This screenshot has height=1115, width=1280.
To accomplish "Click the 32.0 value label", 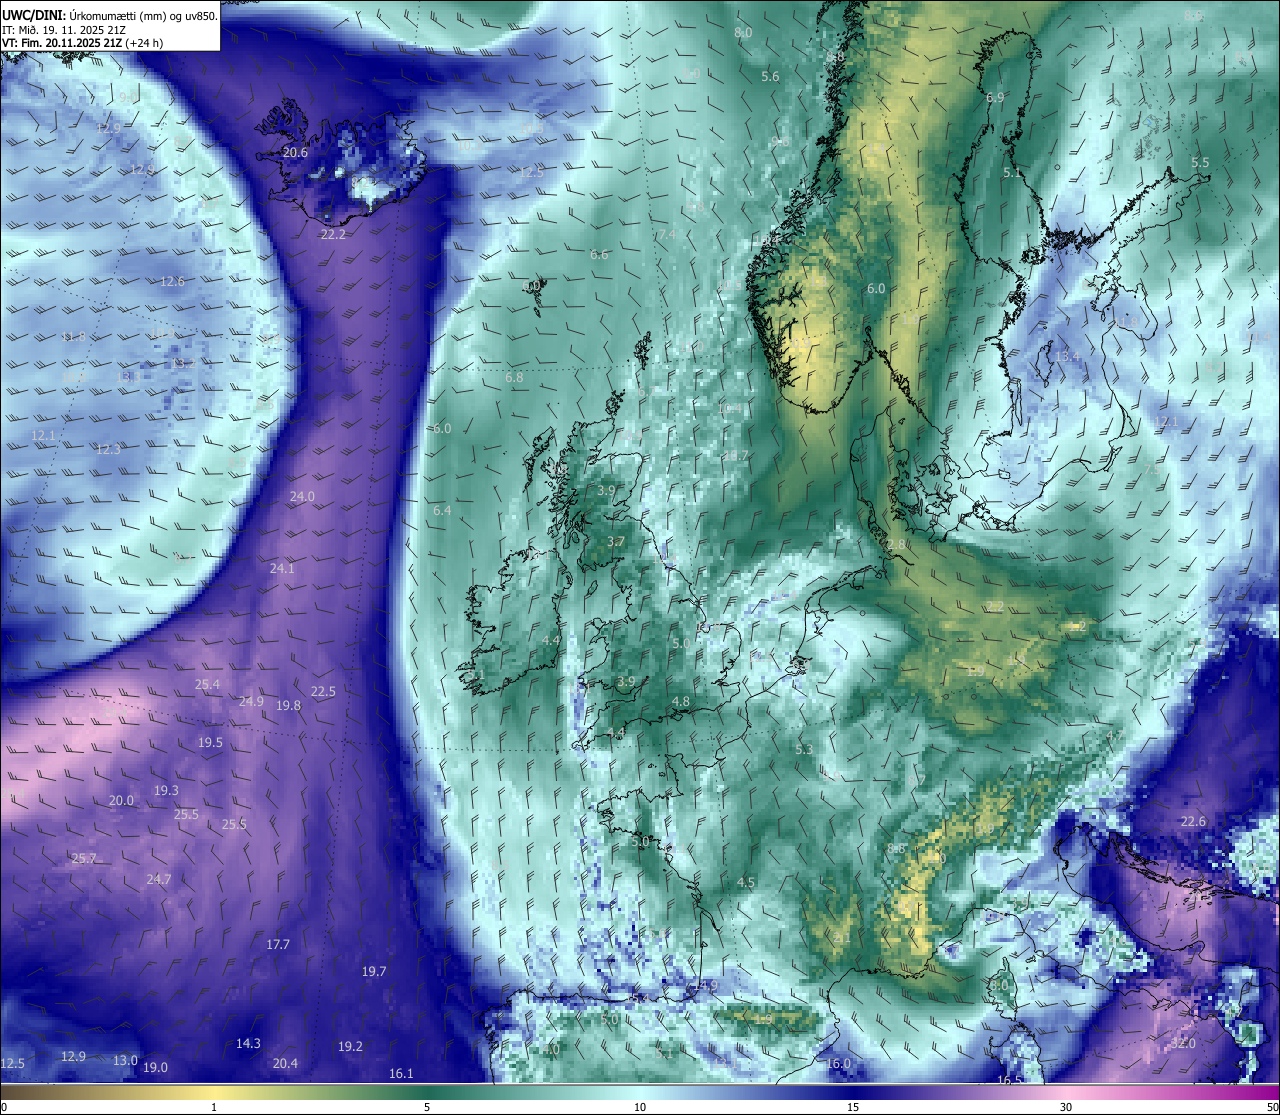I will pos(1183,1042).
